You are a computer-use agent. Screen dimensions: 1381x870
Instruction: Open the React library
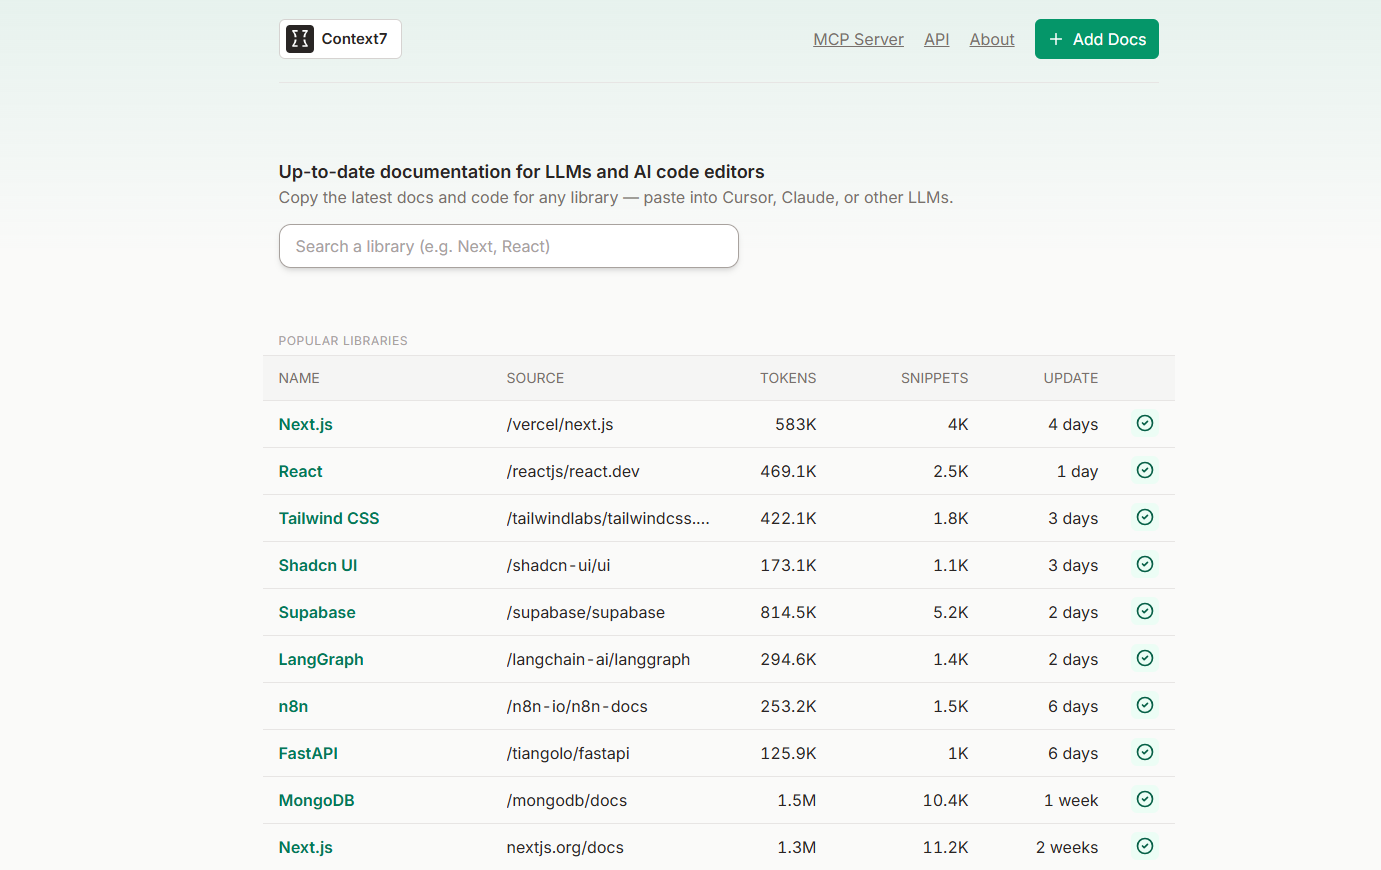pyautogui.click(x=300, y=471)
